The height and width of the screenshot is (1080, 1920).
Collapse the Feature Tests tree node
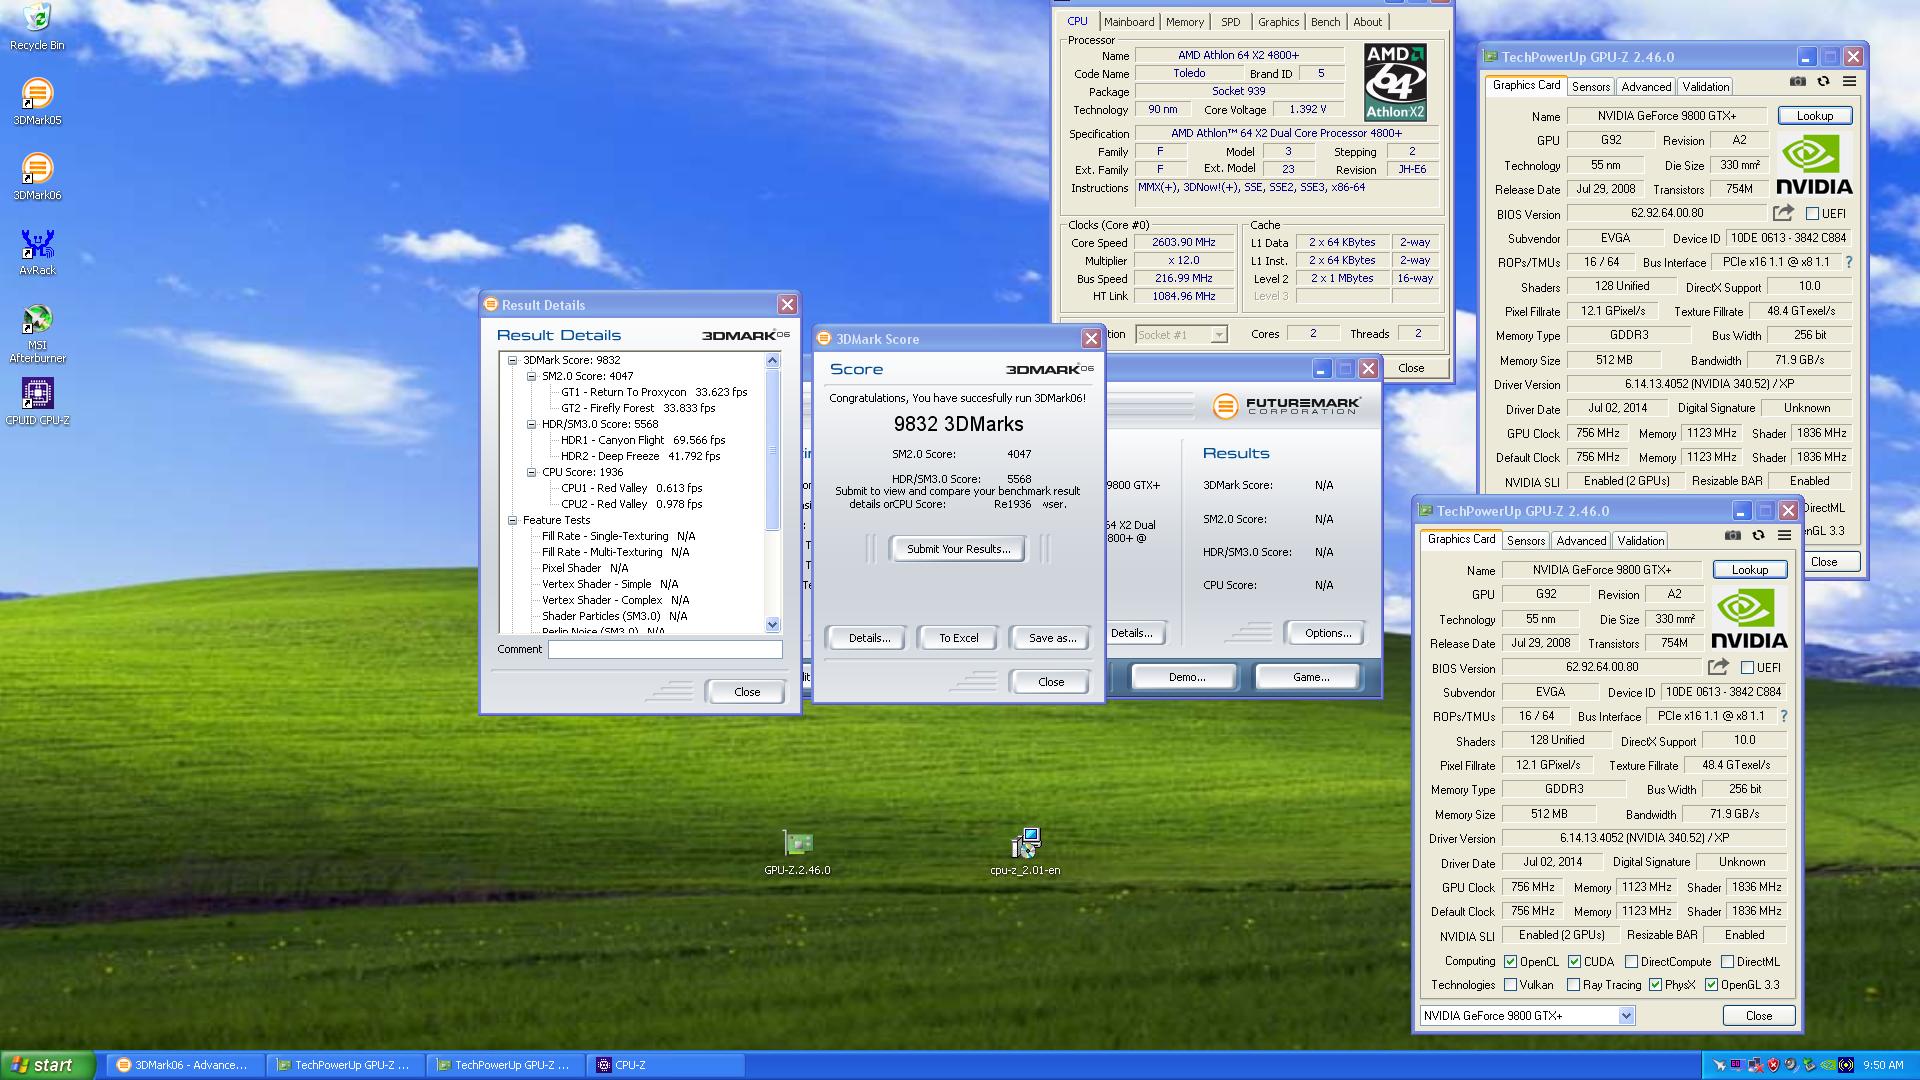[x=512, y=520]
